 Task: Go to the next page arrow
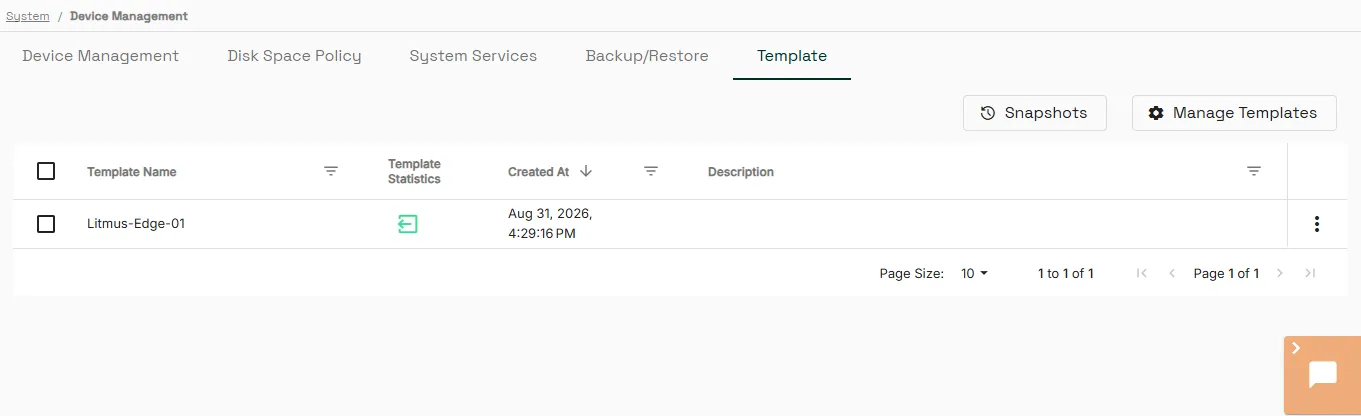(1280, 273)
